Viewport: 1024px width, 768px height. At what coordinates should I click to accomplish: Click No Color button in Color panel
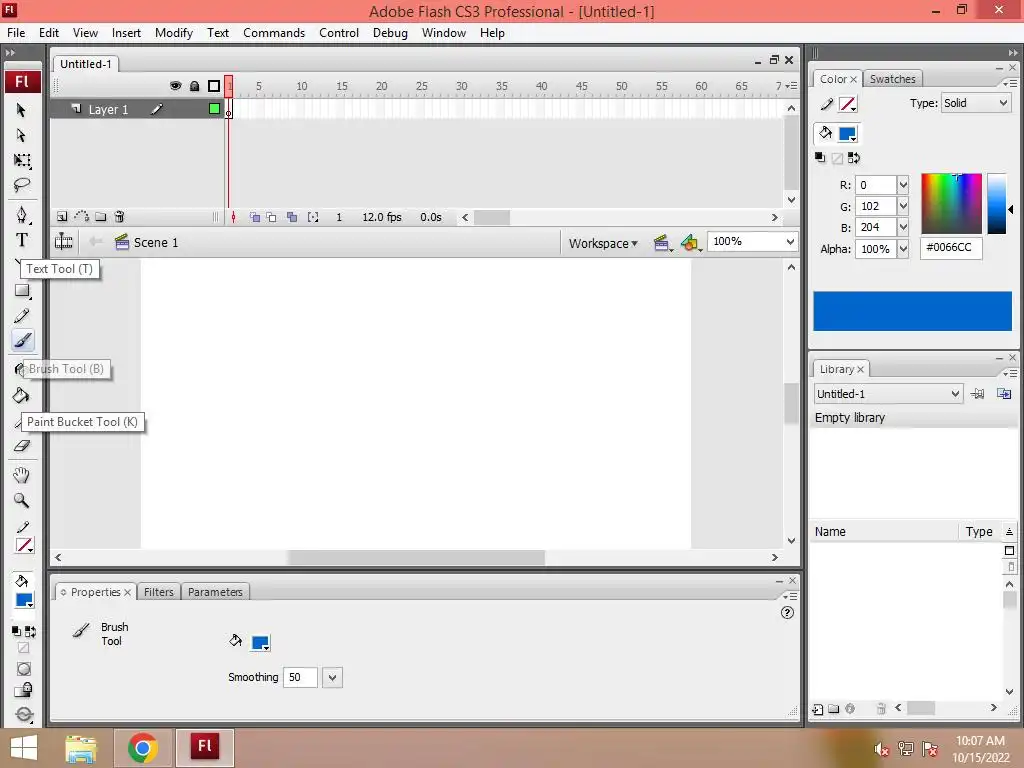click(837, 158)
